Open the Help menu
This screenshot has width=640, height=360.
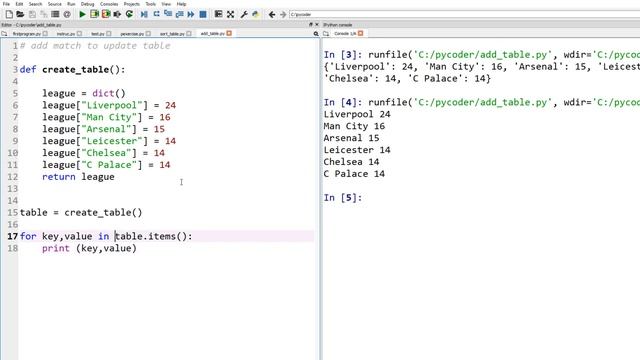point(181,4)
